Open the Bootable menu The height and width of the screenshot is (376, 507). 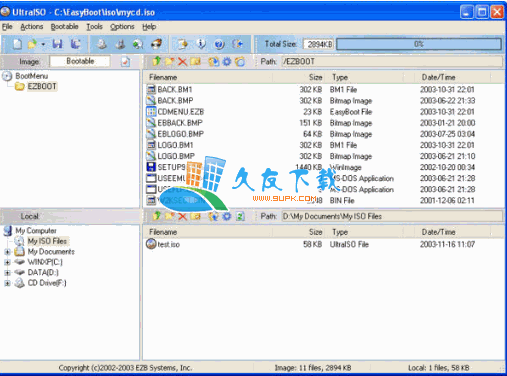64,27
